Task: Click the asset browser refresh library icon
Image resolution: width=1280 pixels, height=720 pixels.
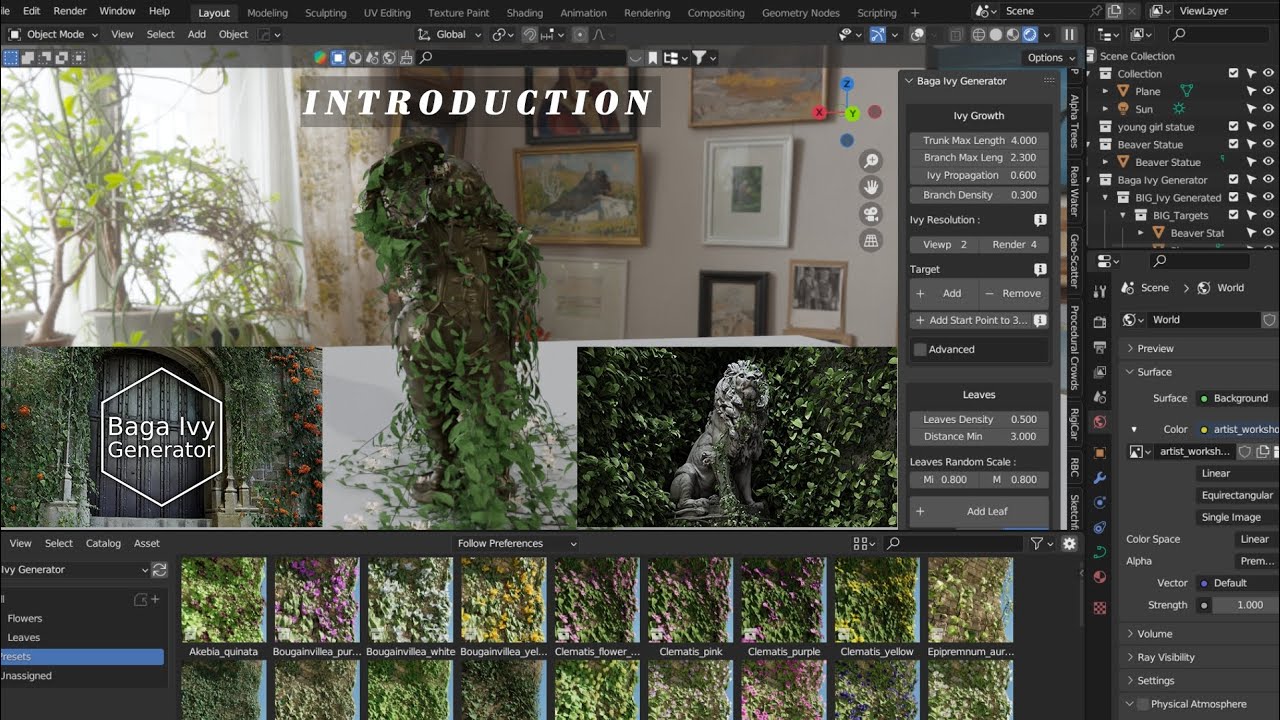Action: coord(159,570)
